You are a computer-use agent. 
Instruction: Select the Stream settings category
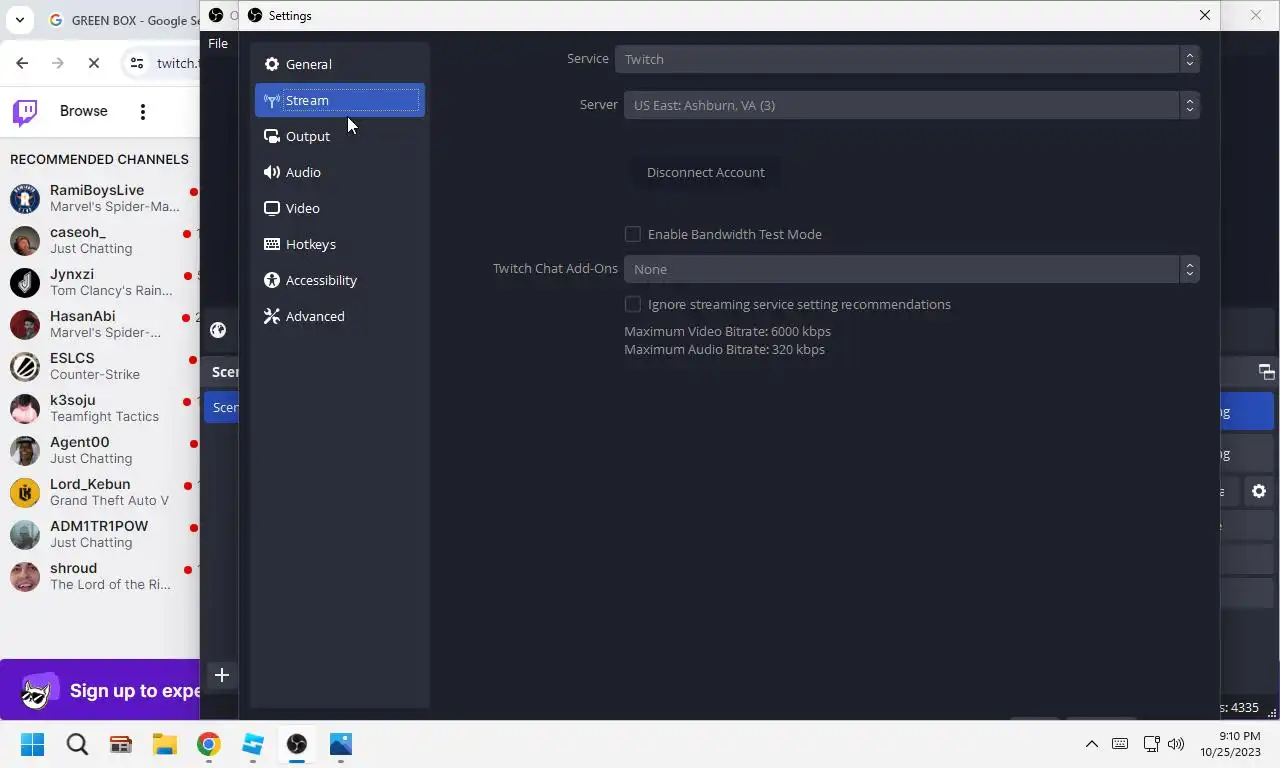[340, 100]
